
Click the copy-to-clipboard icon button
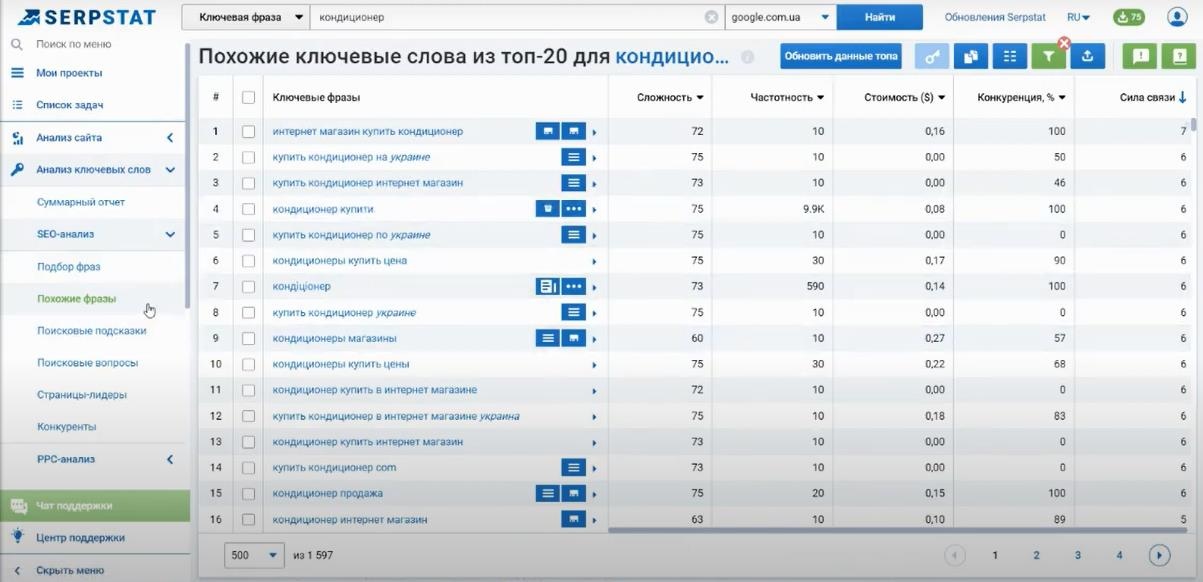click(970, 57)
